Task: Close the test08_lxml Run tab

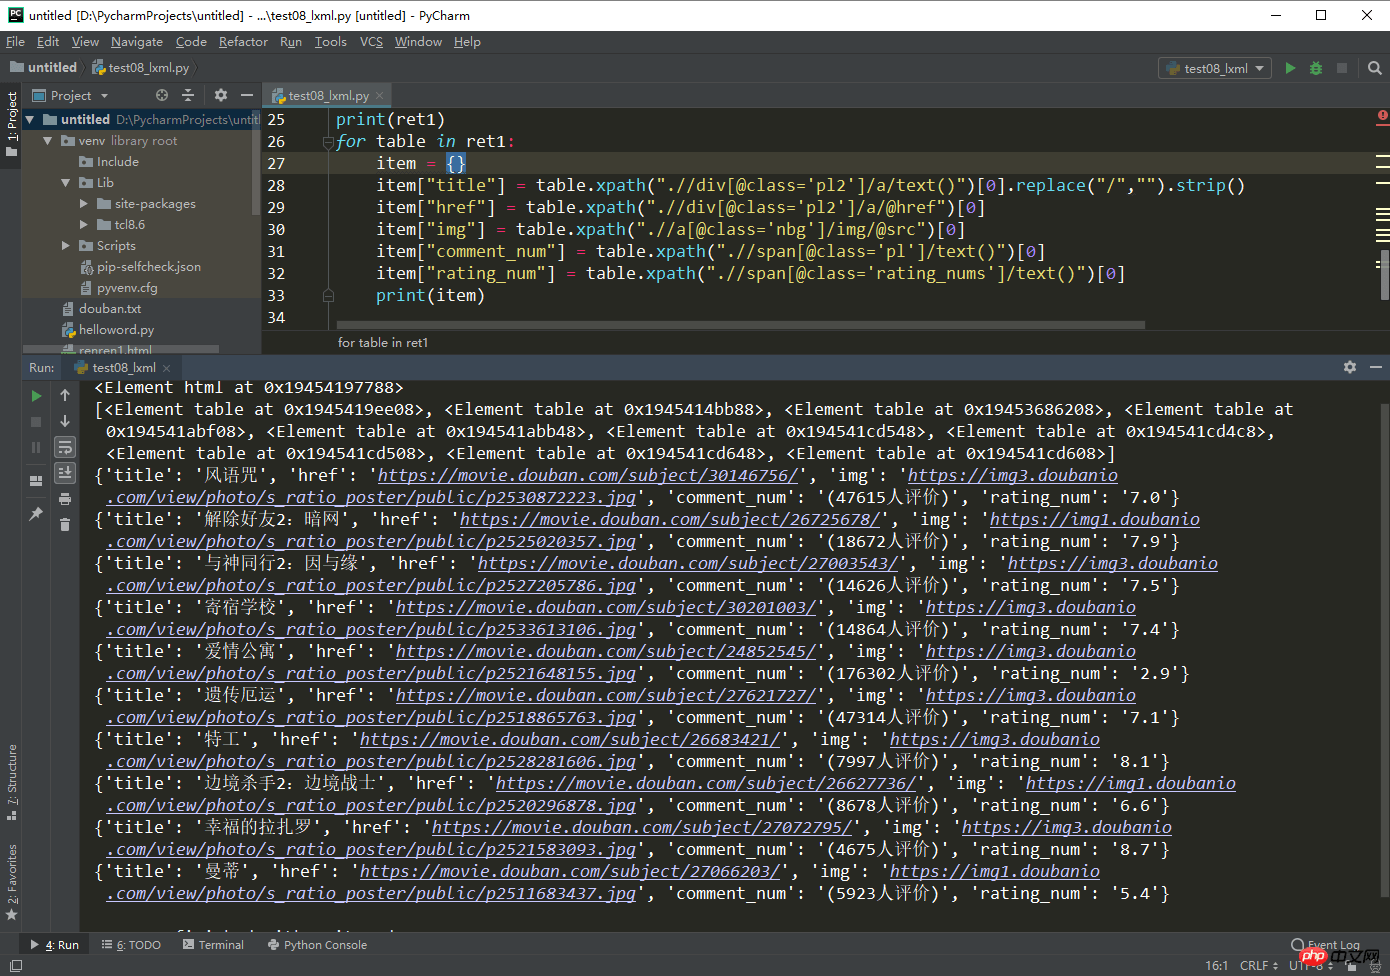Action: tap(167, 368)
